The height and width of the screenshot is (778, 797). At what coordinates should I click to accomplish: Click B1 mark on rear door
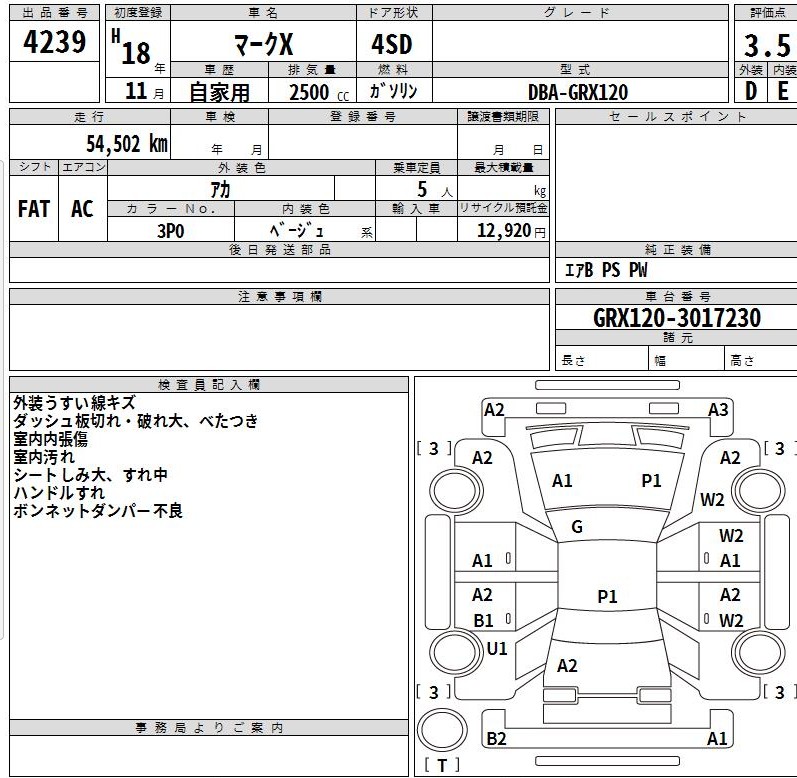click(483, 620)
